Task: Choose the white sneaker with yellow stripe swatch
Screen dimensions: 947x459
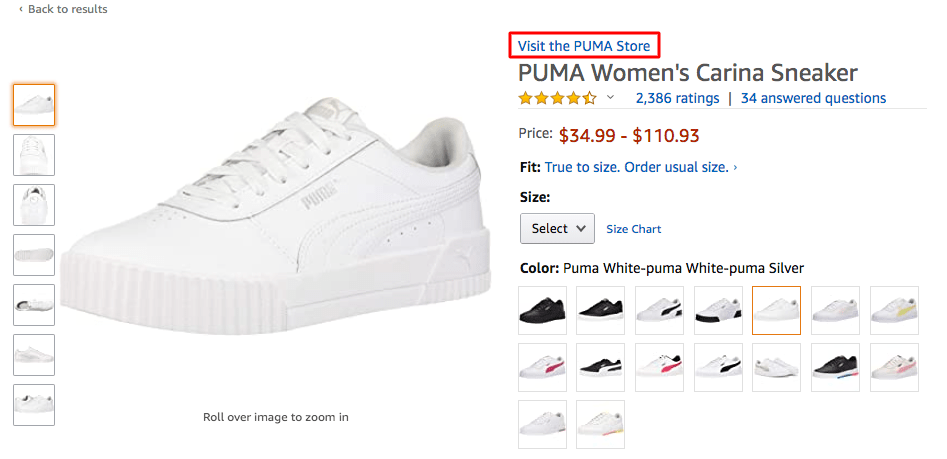Action: [x=894, y=310]
